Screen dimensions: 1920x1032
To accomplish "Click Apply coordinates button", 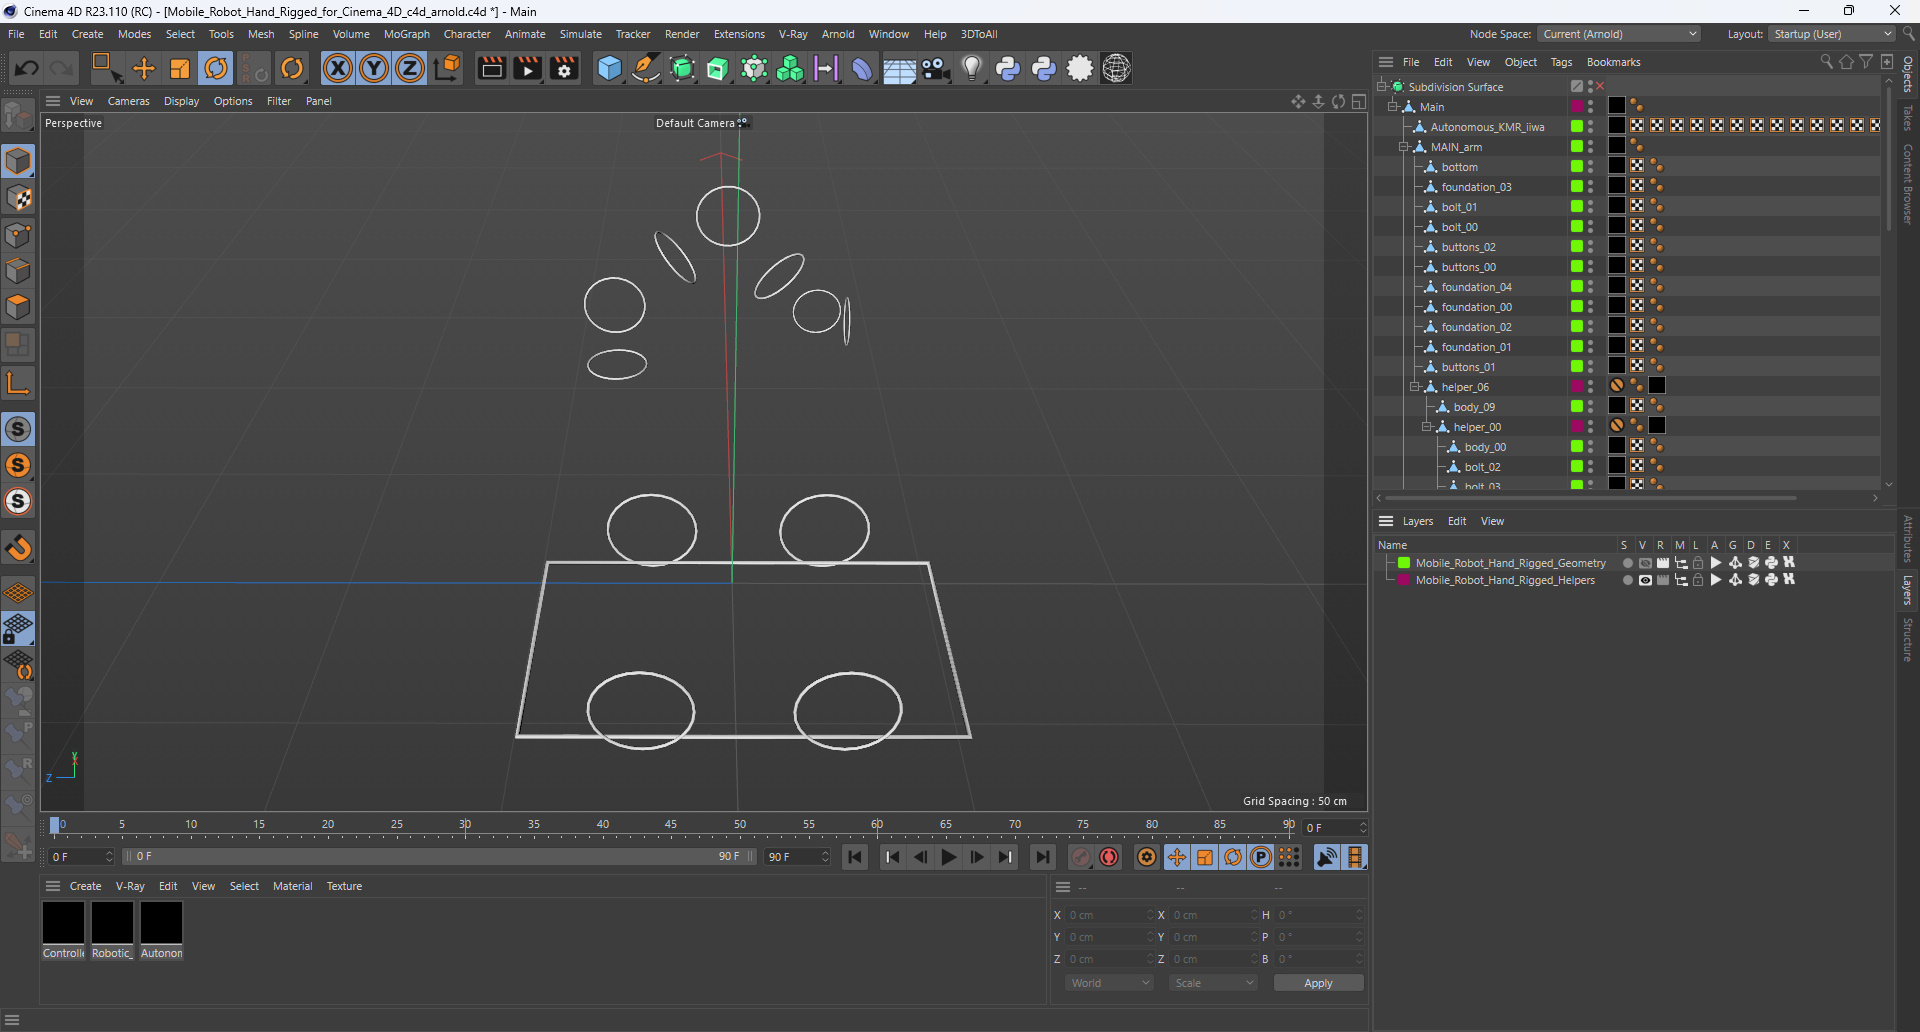I will [1318, 983].
